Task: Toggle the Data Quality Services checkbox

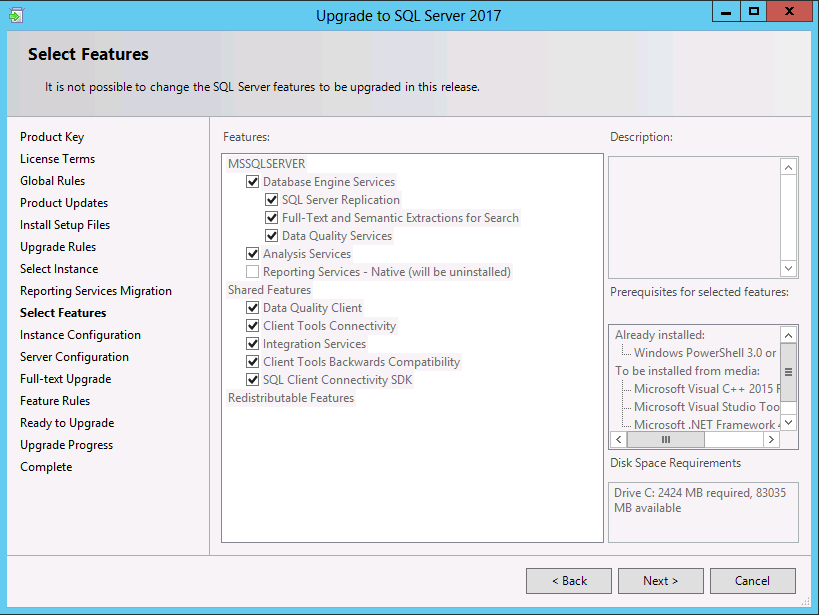Action: (272, 236)
